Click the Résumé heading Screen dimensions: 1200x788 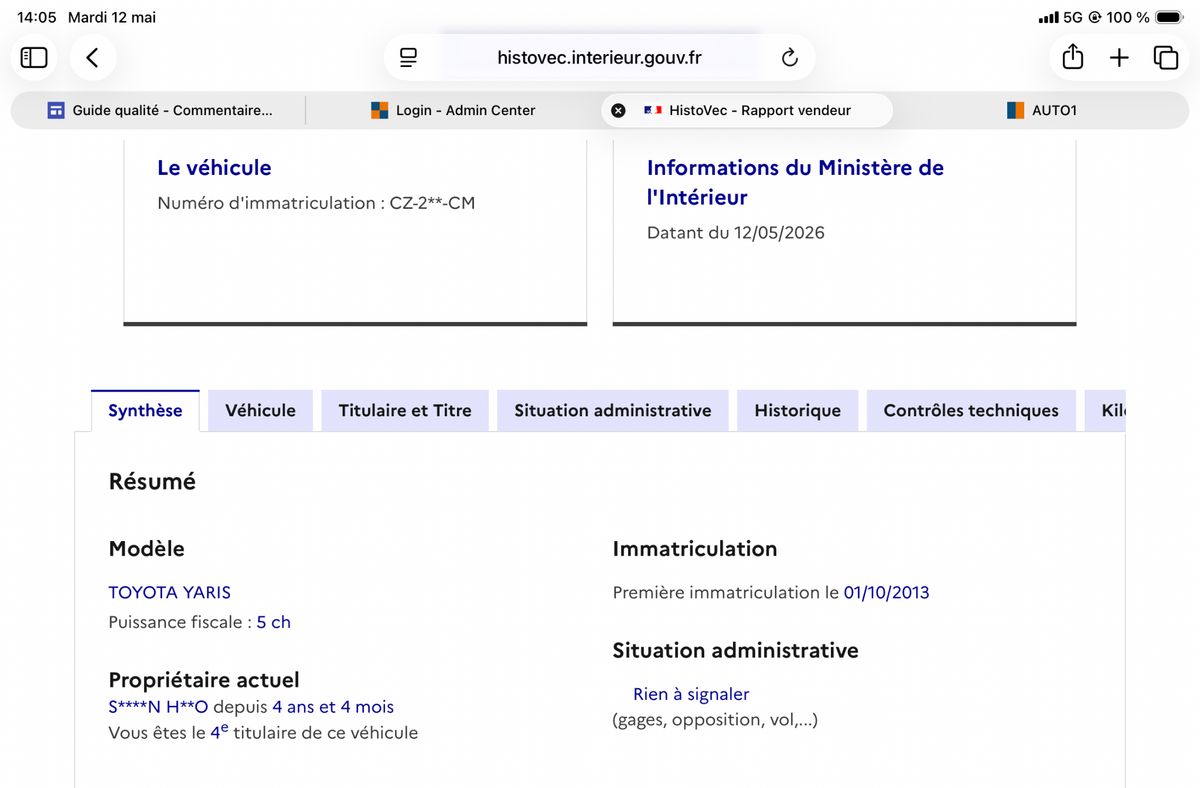[152, 481]
